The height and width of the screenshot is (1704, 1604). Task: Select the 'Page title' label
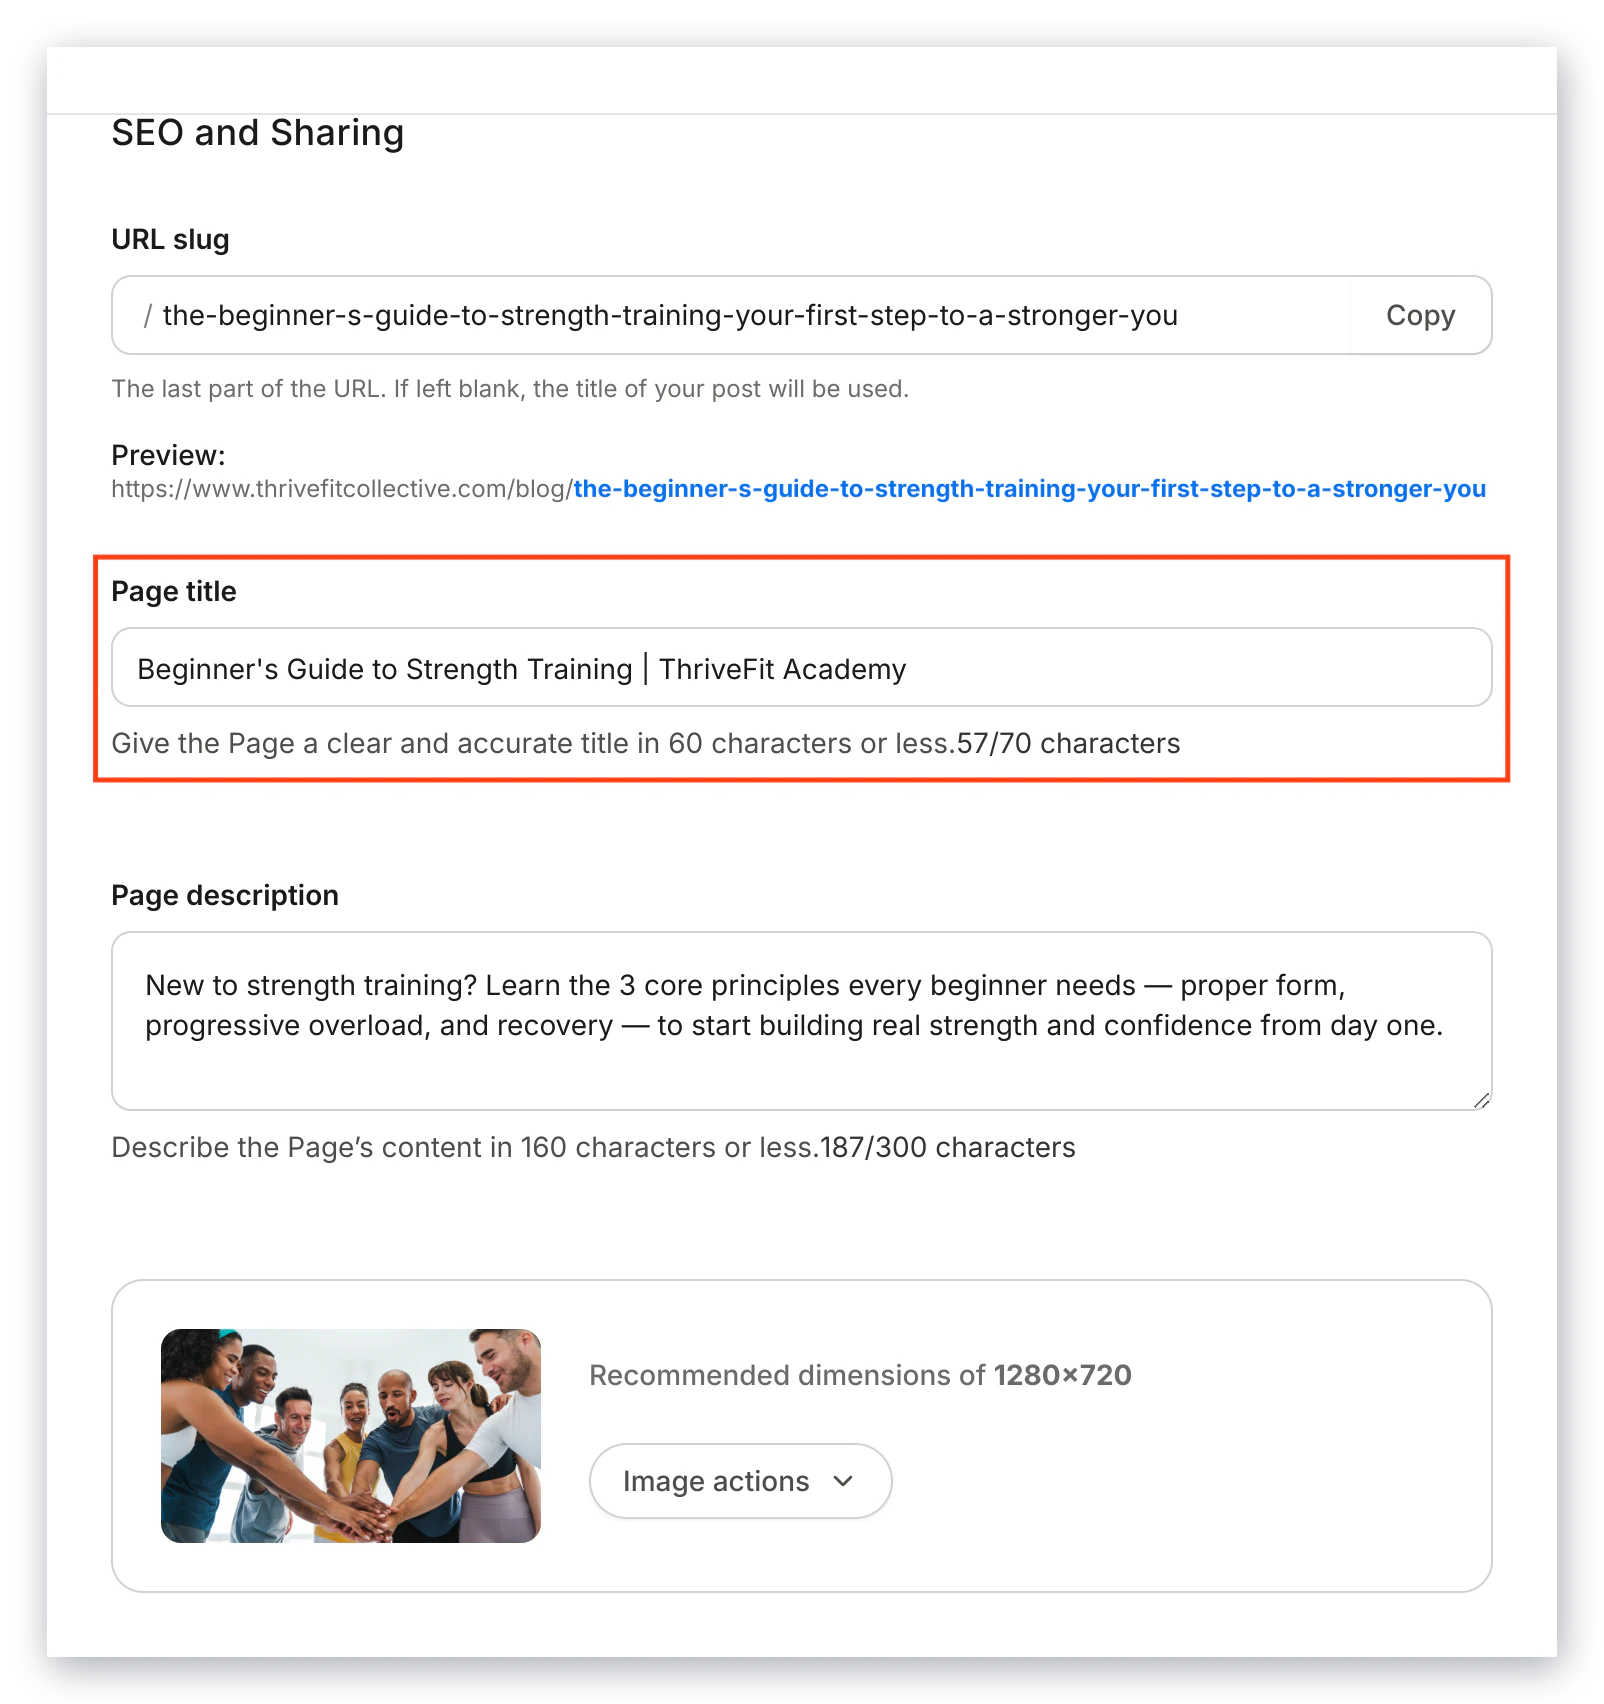point(174,592)
